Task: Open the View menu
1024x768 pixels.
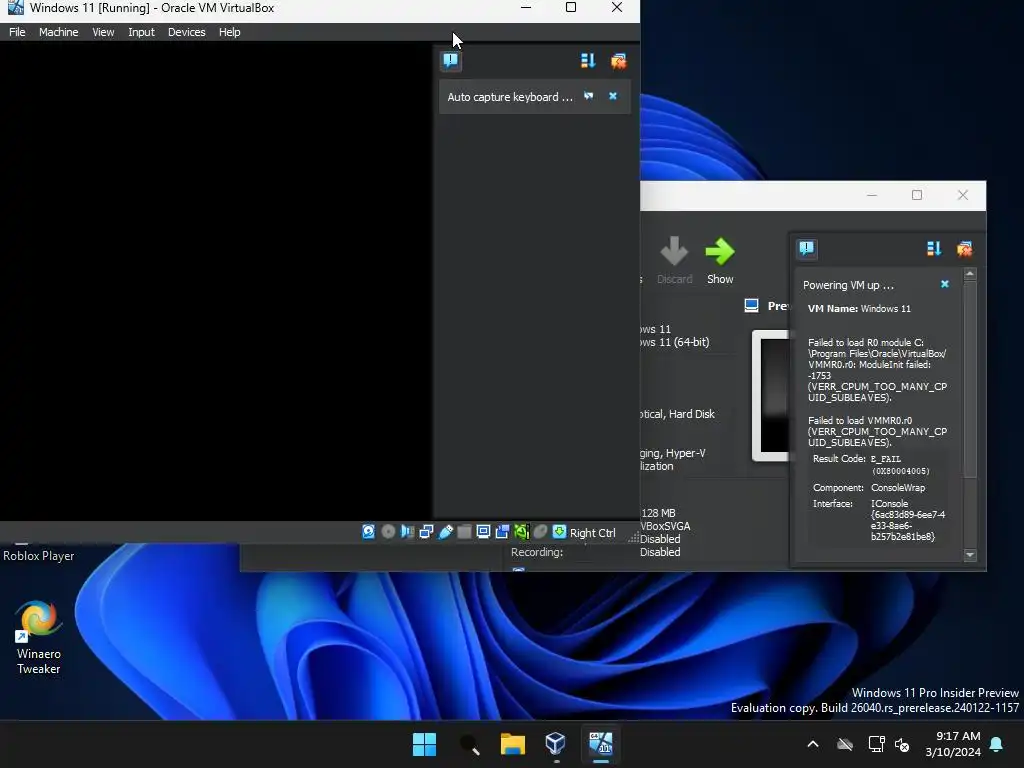Action: tap(103, 32)
